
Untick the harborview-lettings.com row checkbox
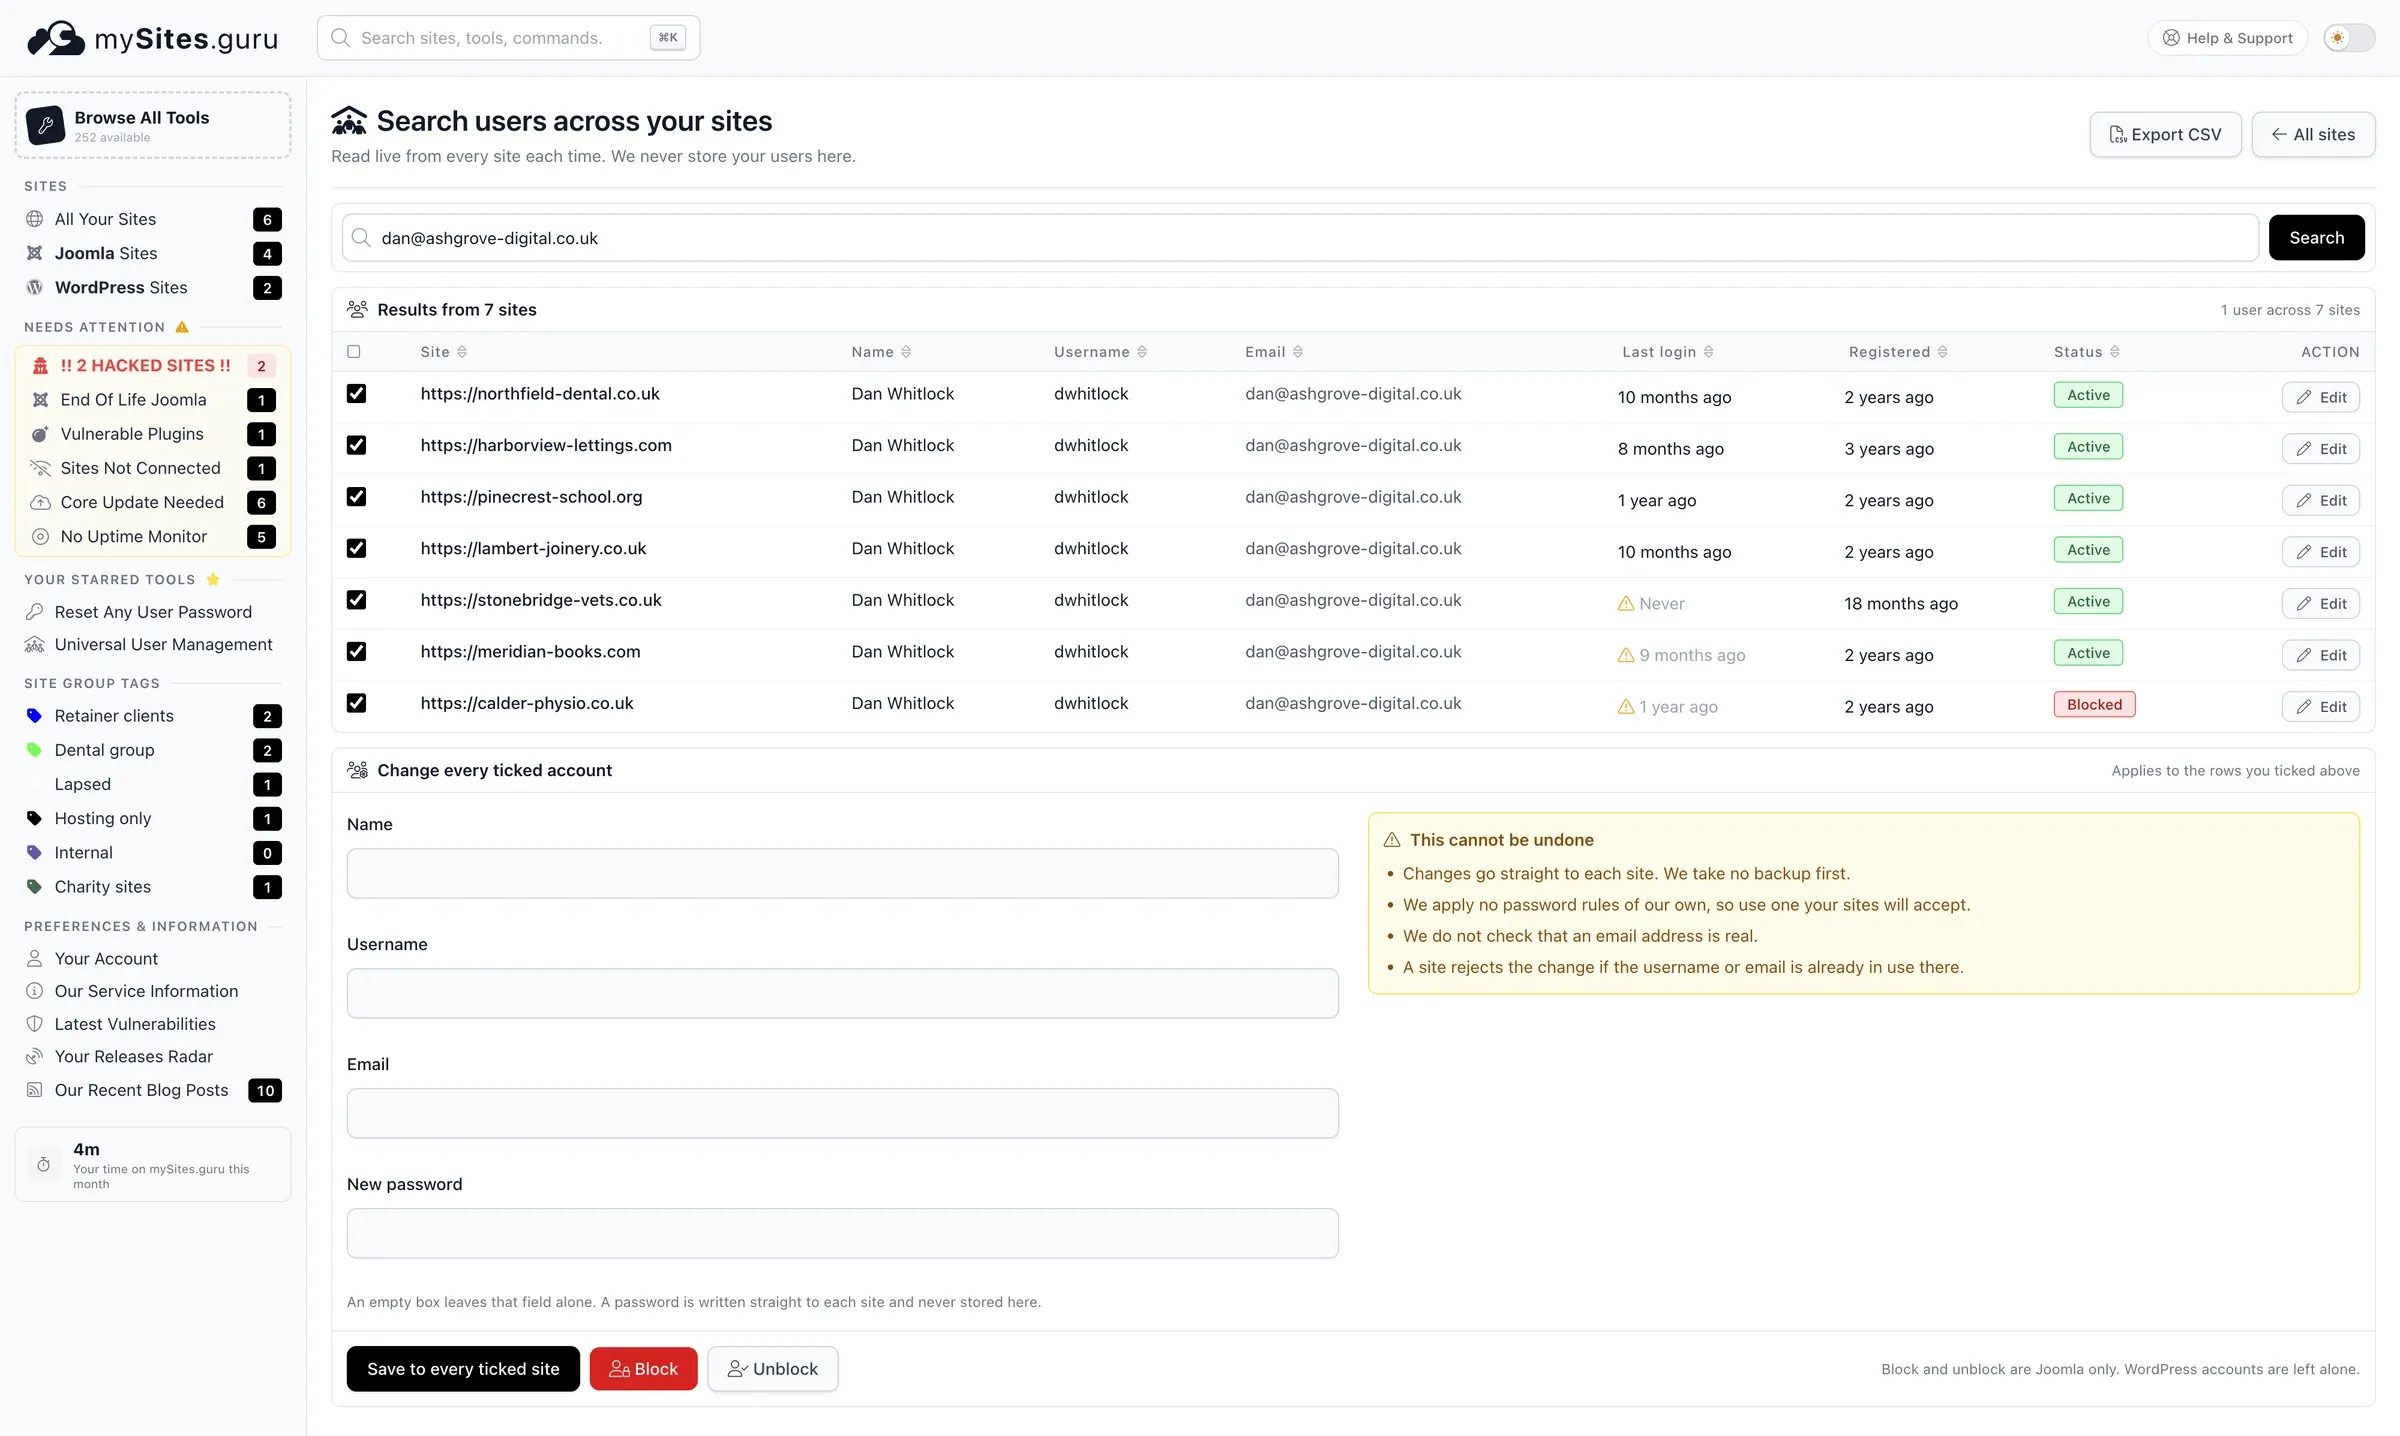click(356, 445)
